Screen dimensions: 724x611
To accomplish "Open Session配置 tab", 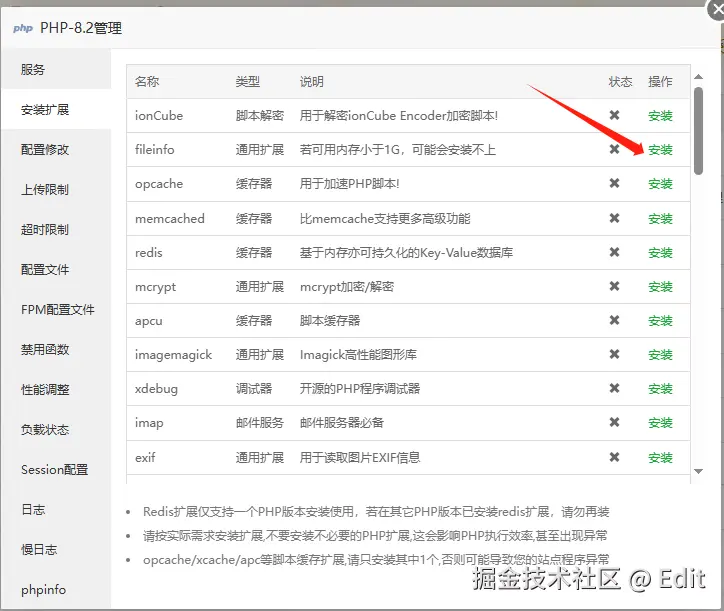I will pos(56,470).
